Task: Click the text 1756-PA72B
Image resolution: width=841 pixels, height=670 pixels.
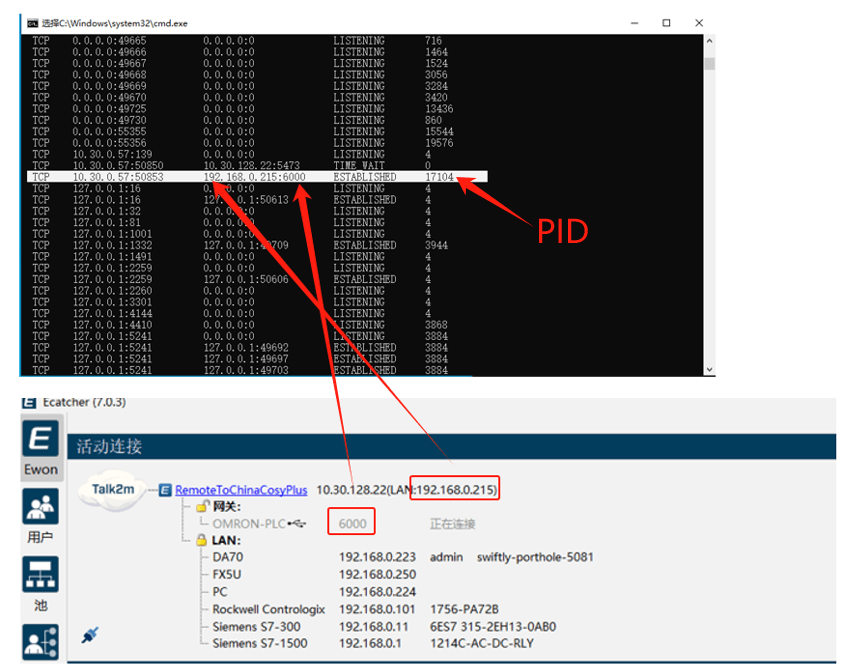Action: [464, 609]
